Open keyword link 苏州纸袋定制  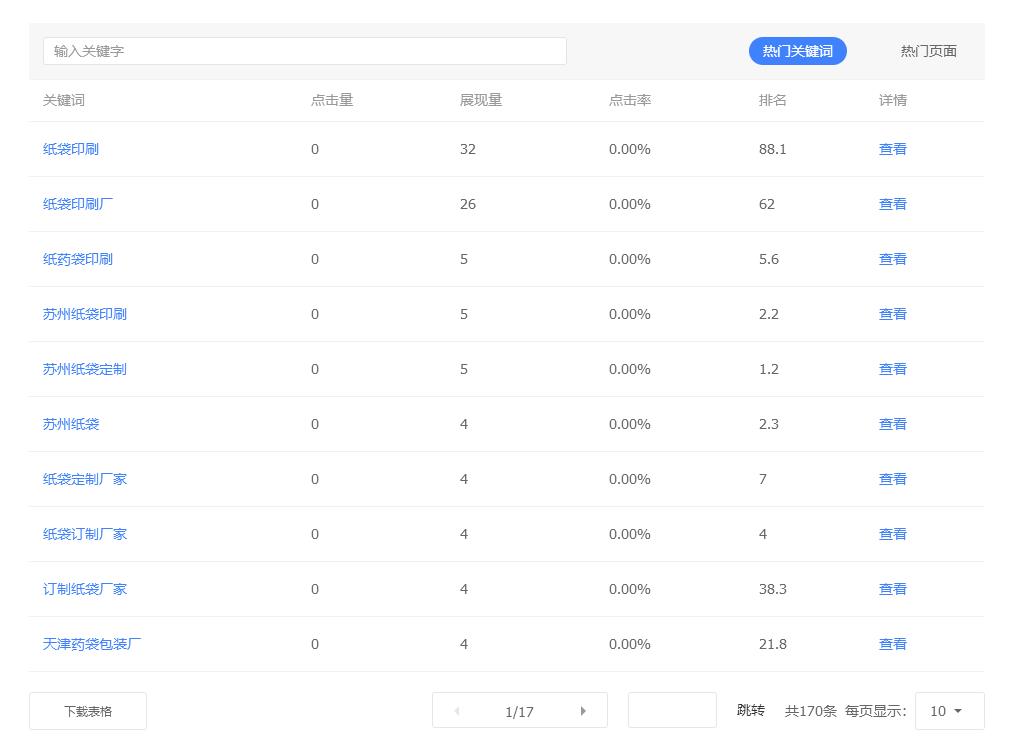click(x=85, y=369)
